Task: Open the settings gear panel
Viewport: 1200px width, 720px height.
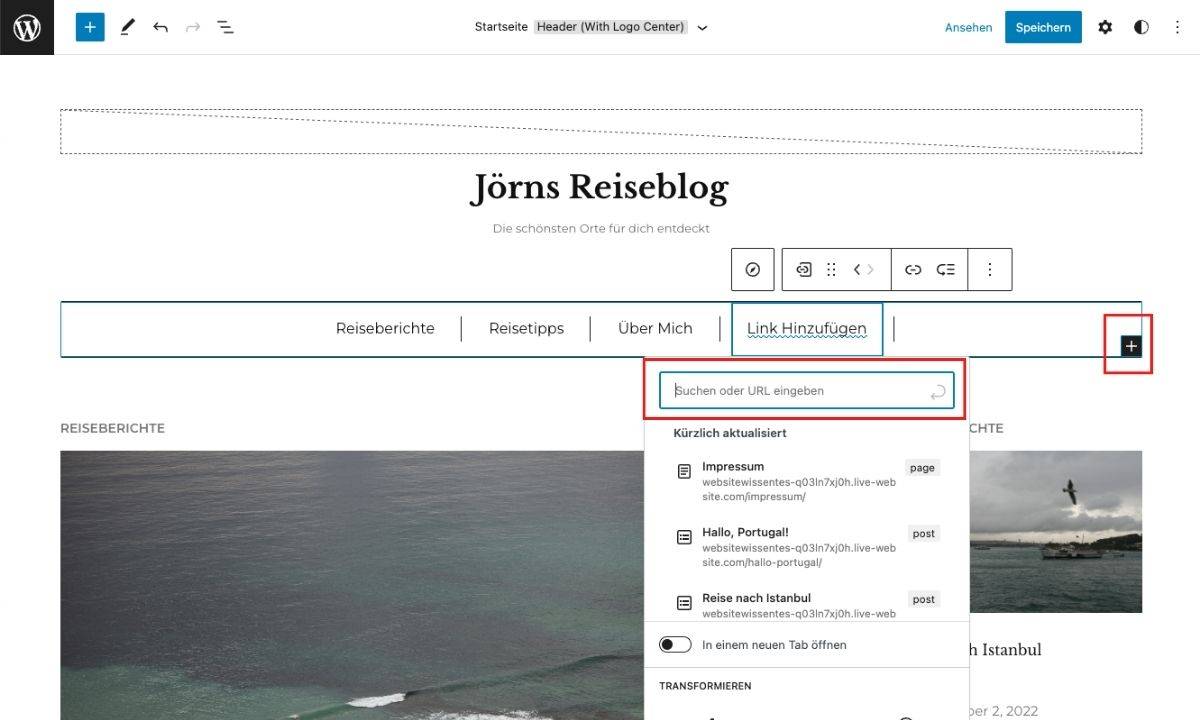Action: [x=1105, y=27]
